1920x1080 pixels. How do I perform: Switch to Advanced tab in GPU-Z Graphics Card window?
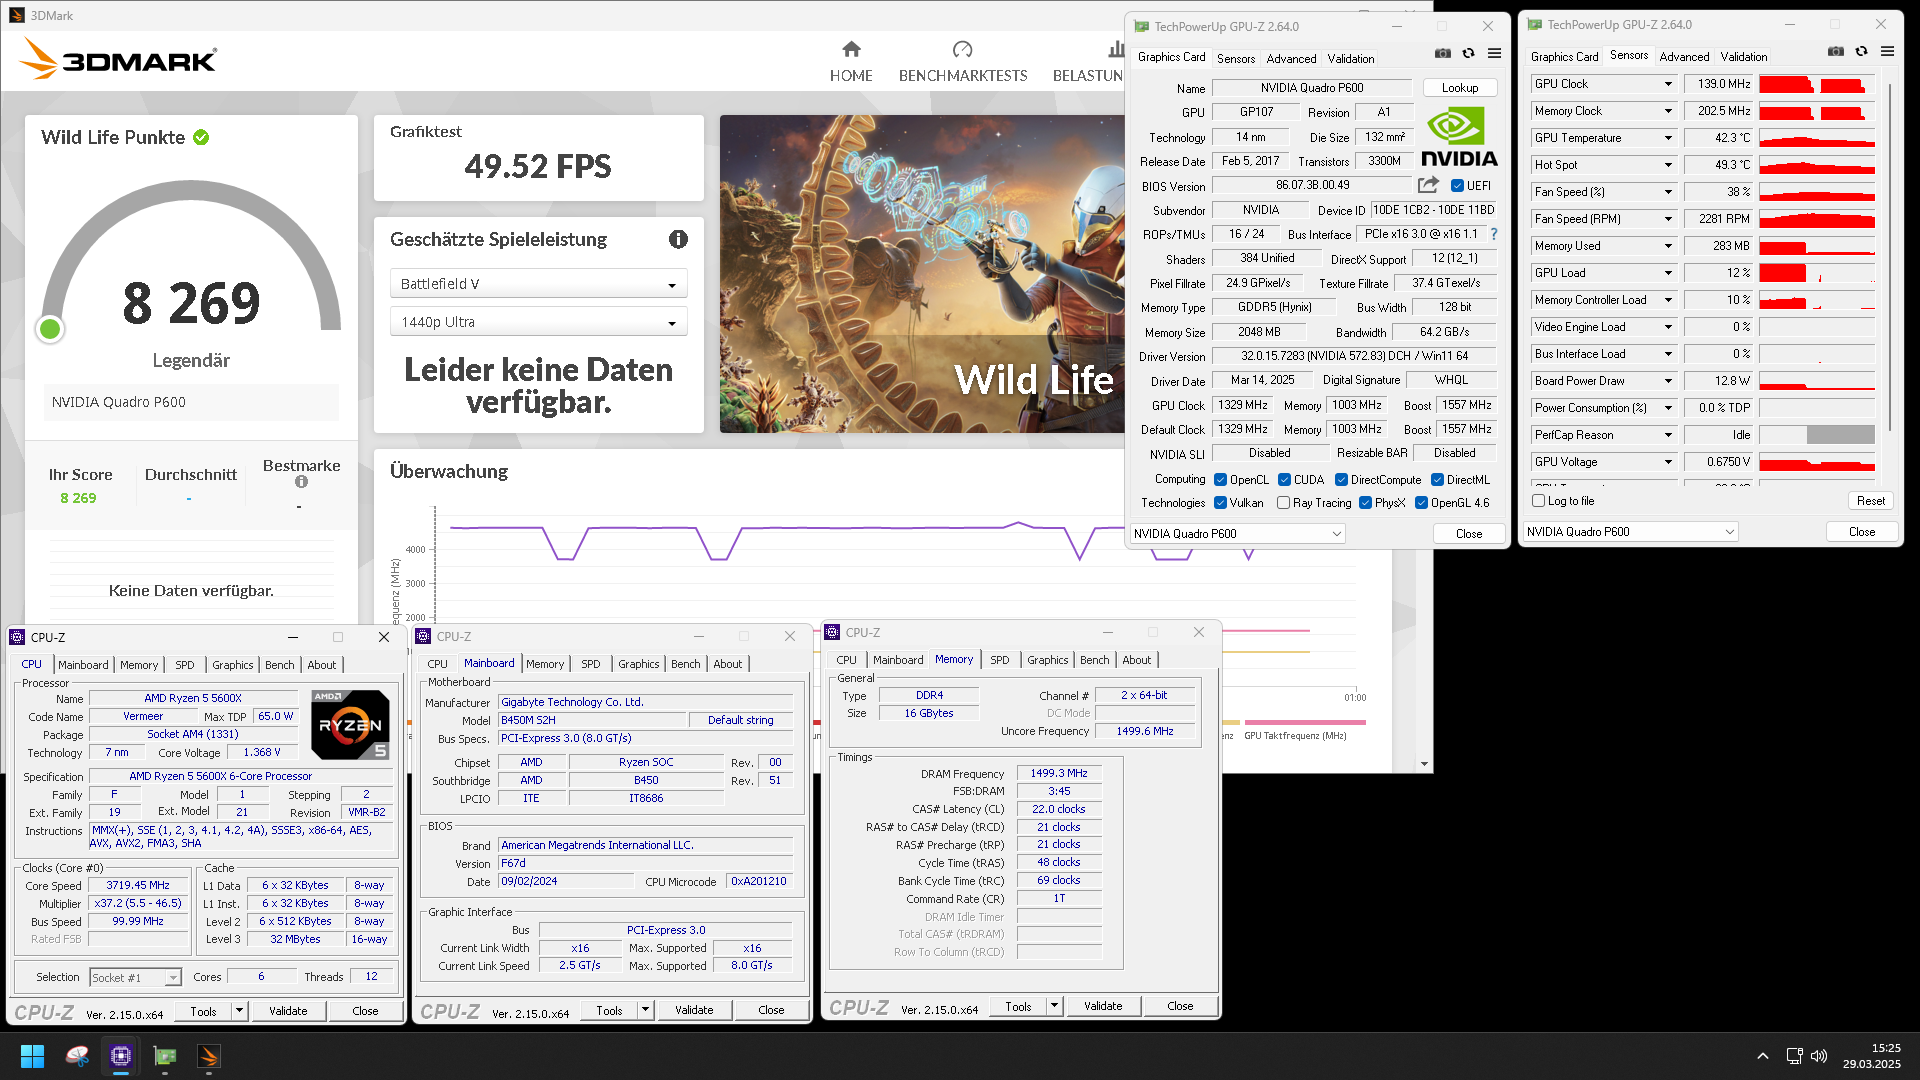[1291, 59]
